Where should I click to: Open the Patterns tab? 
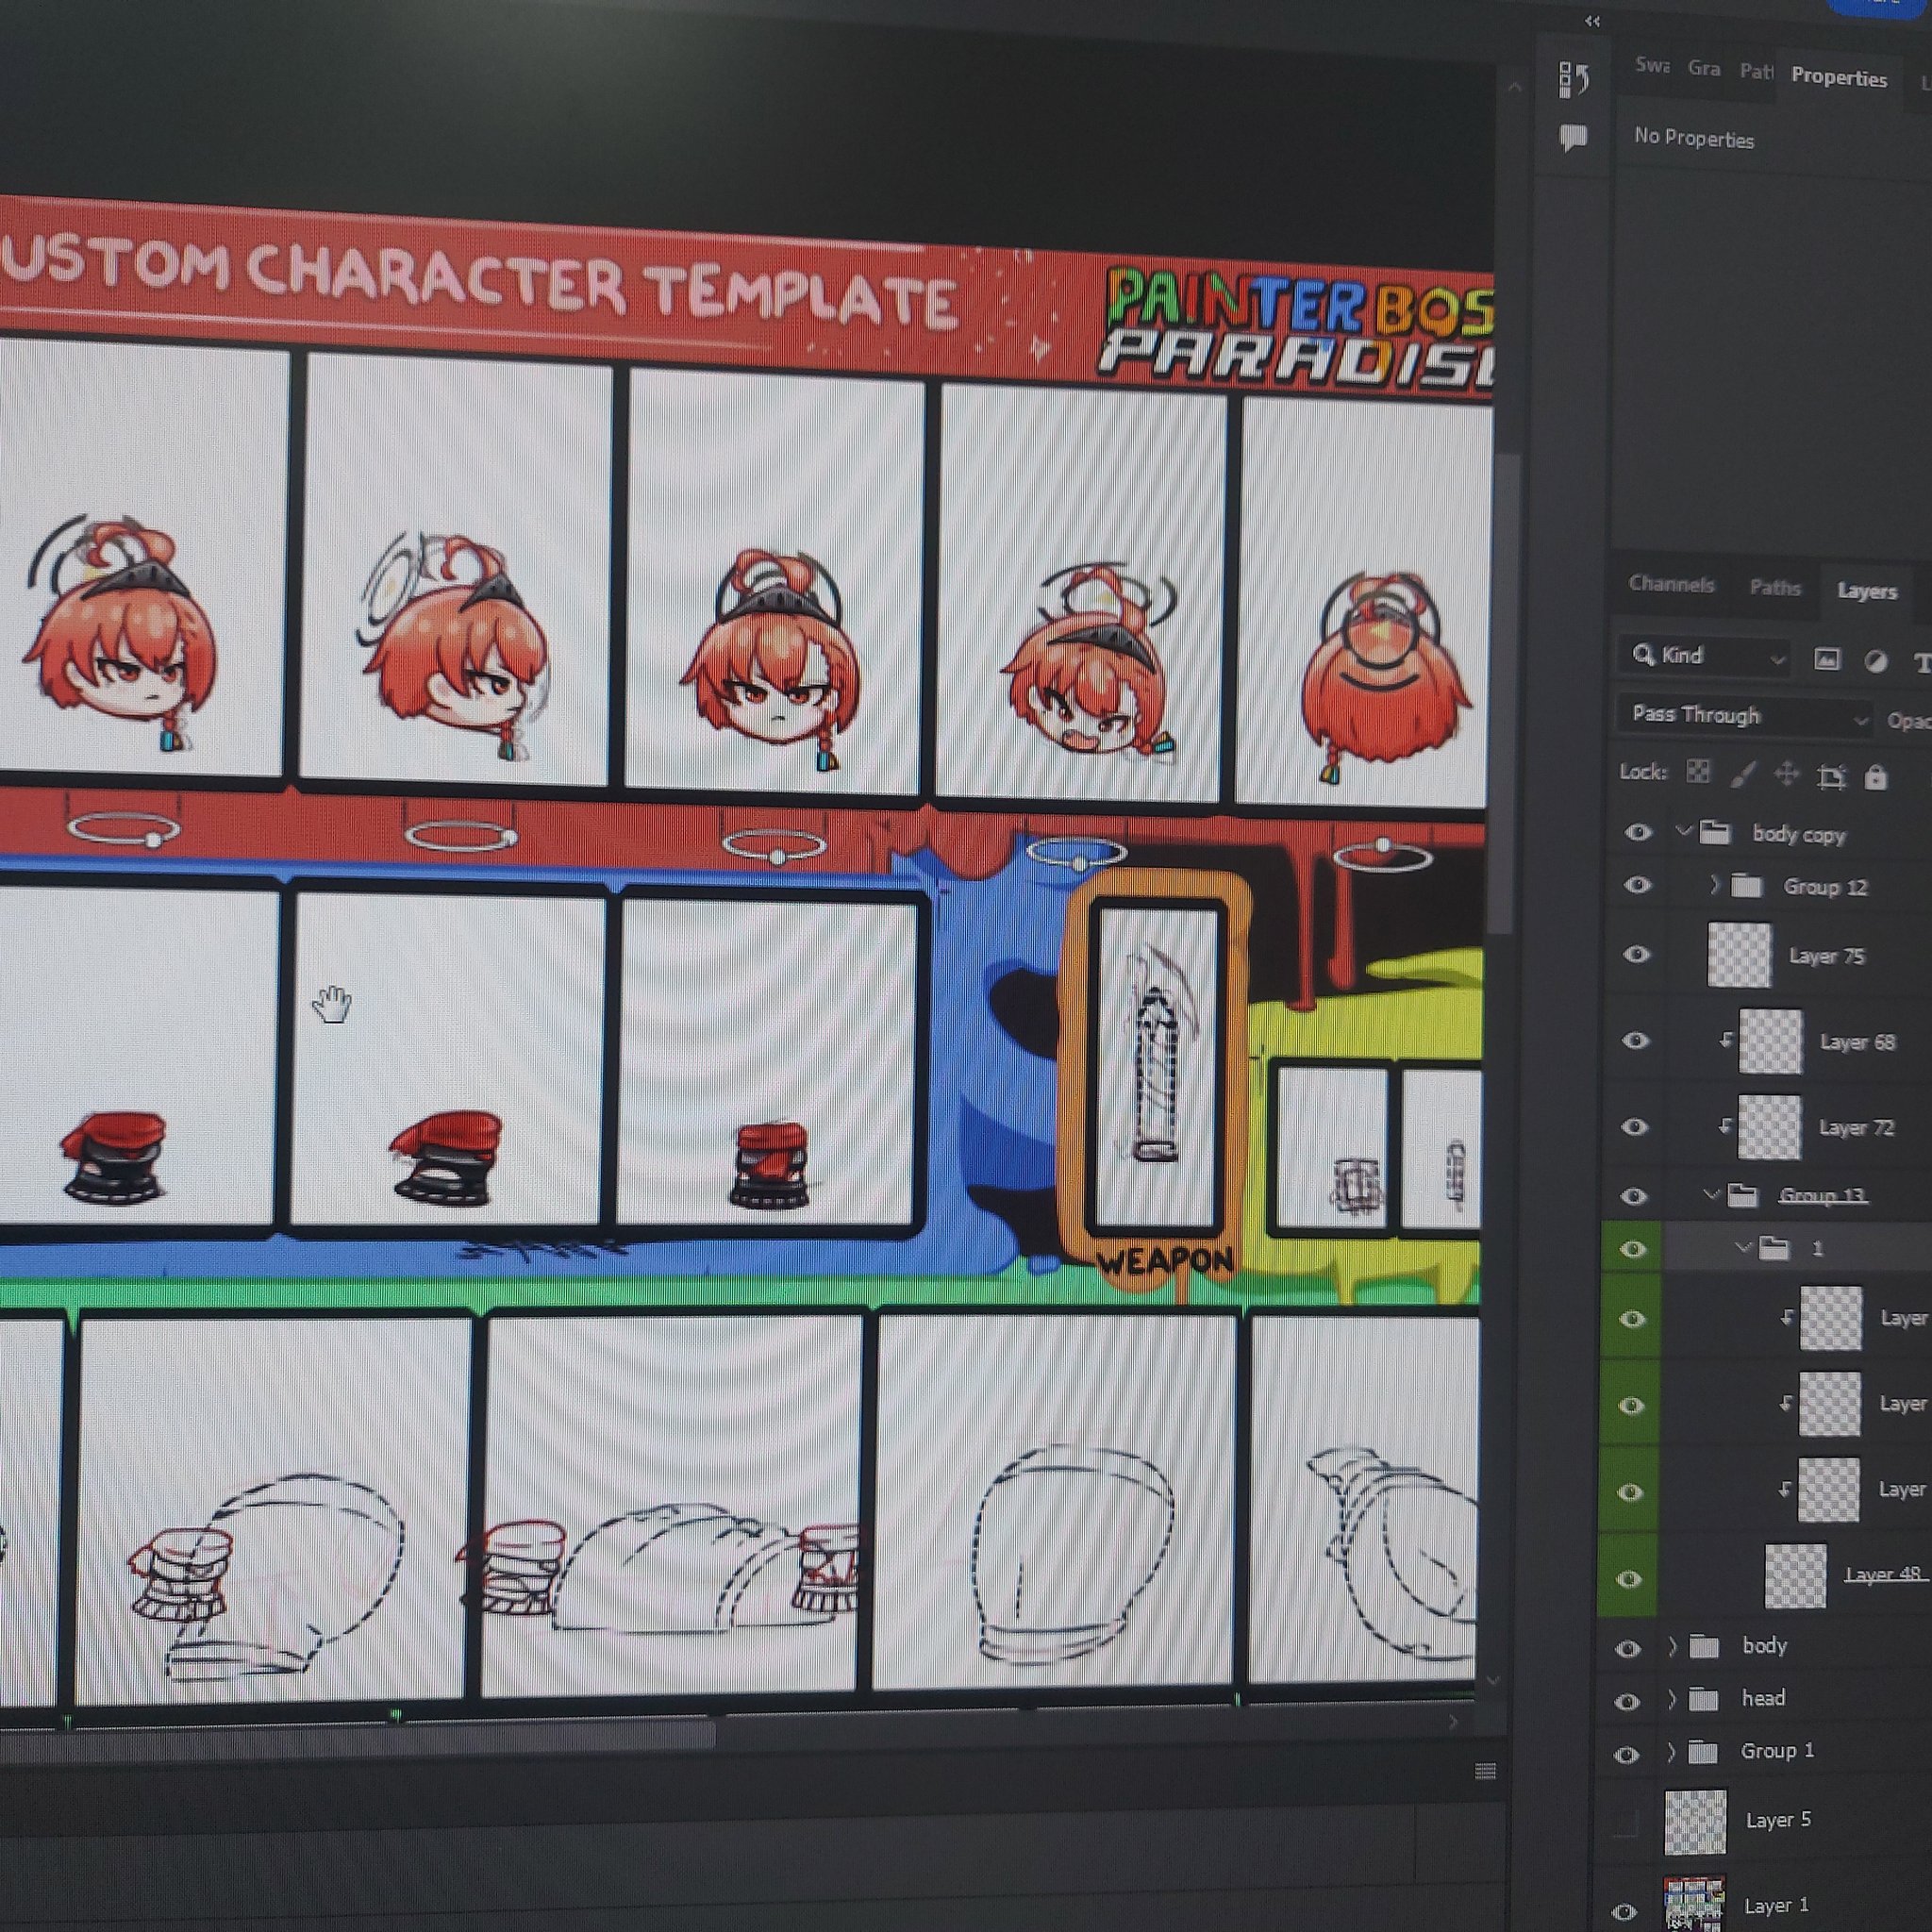tap(1757, 71)
